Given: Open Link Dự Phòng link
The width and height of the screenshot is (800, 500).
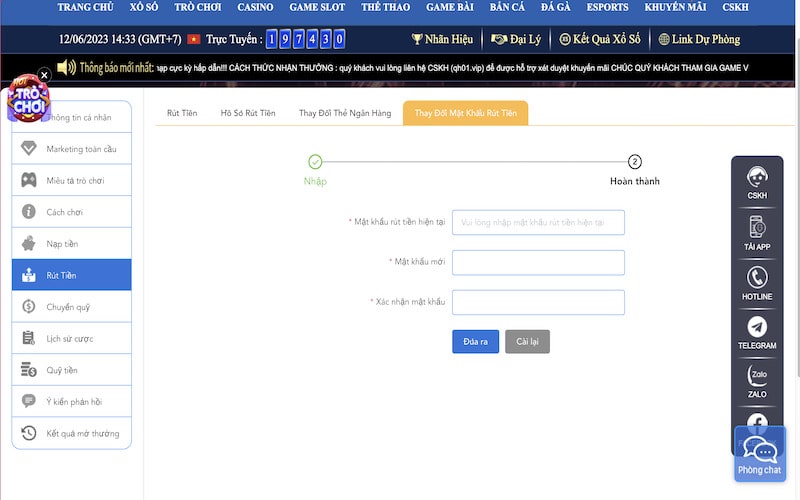Looking at the screenshot, I should pyautogui.click(x=699, y=39).
